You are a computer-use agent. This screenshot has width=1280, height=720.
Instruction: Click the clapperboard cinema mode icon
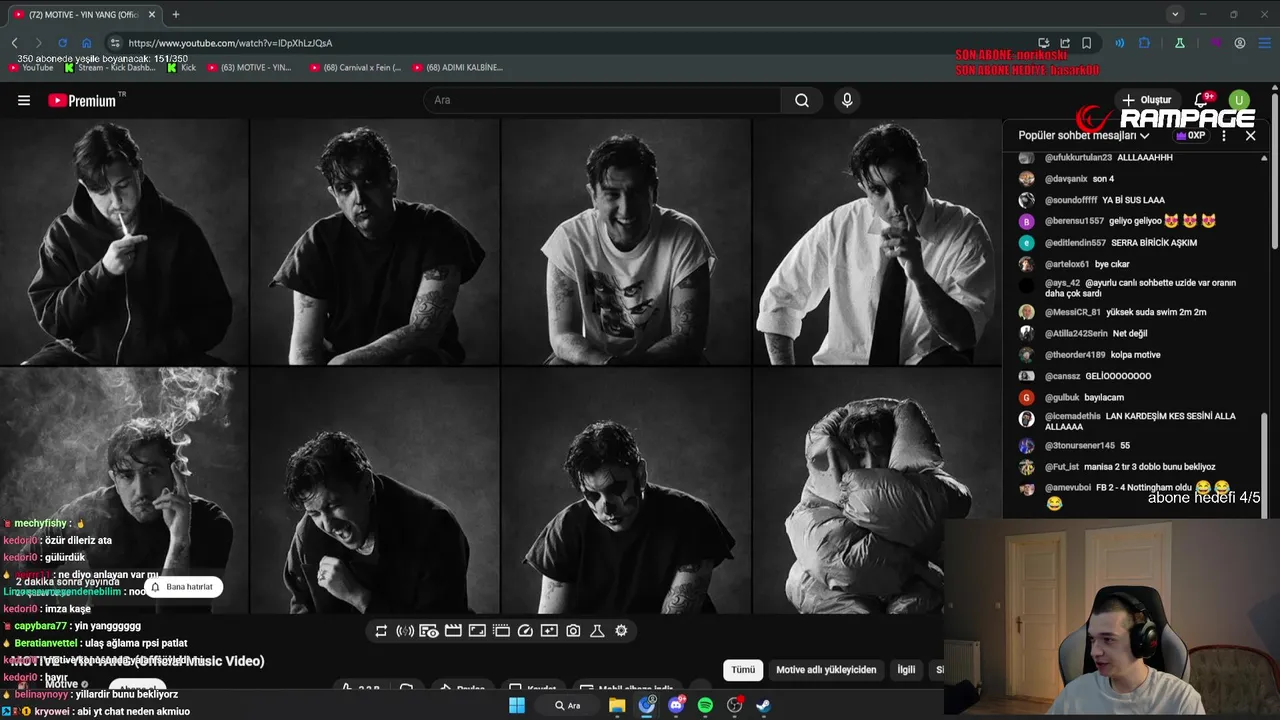coord(453,631)
